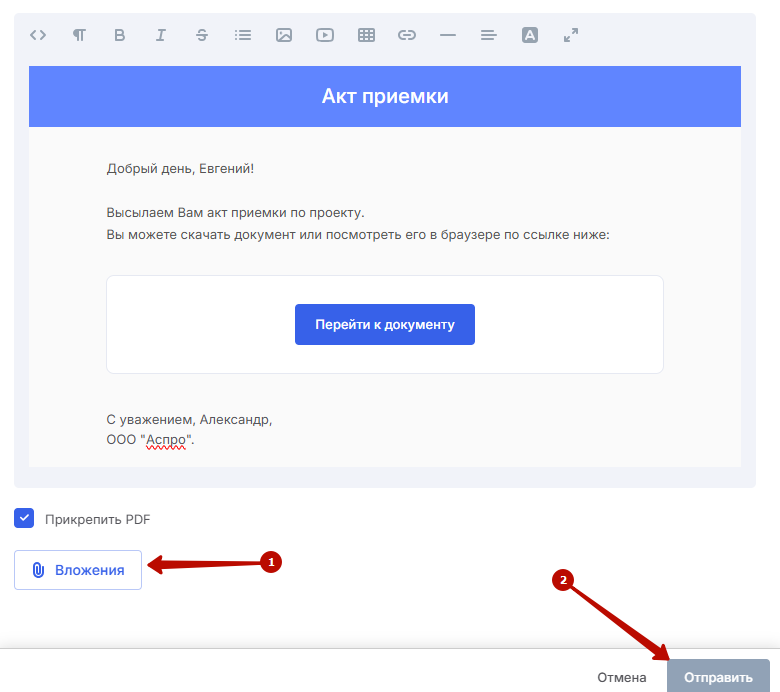Click the Прикрепить PDF label
The image size is (780, 692).
tap(98, 519)
